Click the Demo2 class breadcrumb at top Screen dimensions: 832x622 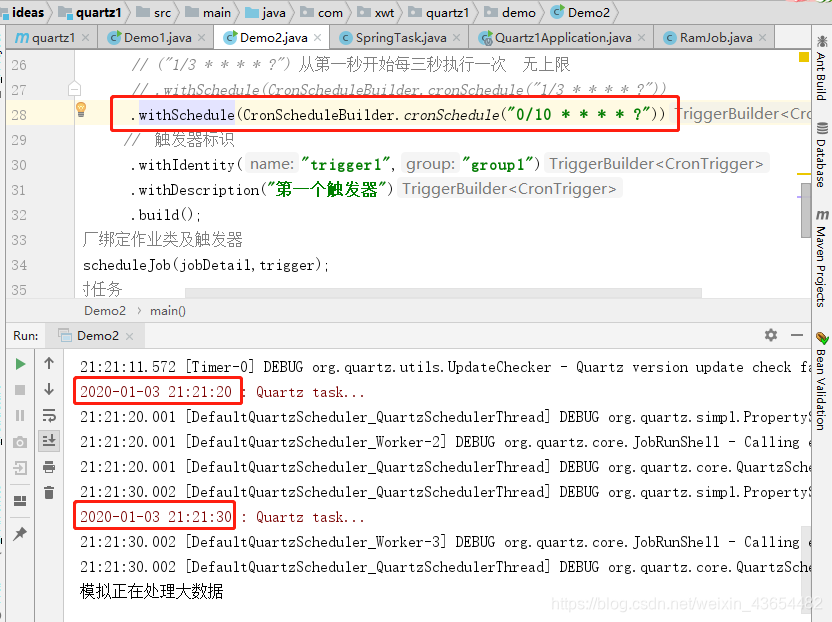(580, 12)
